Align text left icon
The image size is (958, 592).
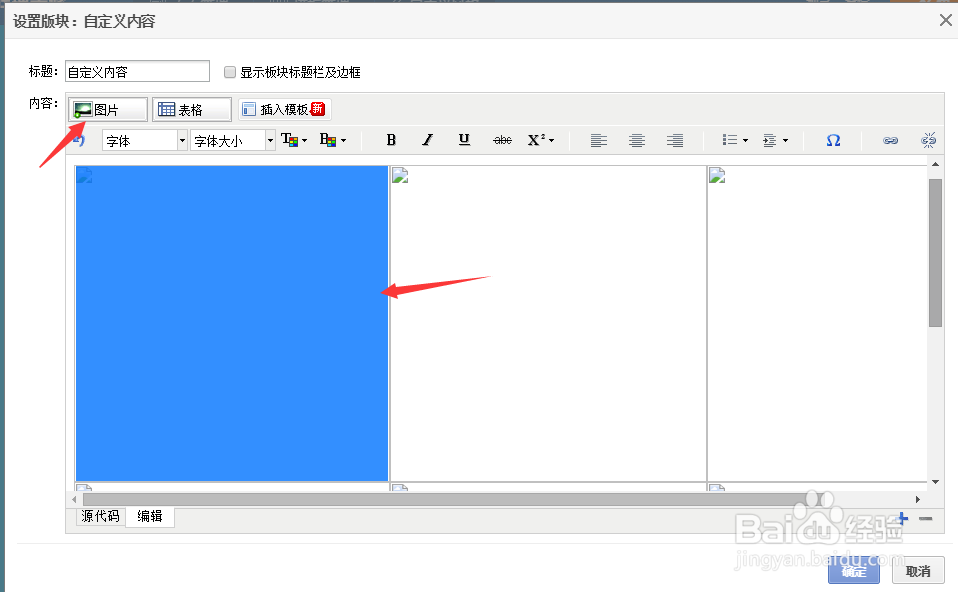click(599, 141)
